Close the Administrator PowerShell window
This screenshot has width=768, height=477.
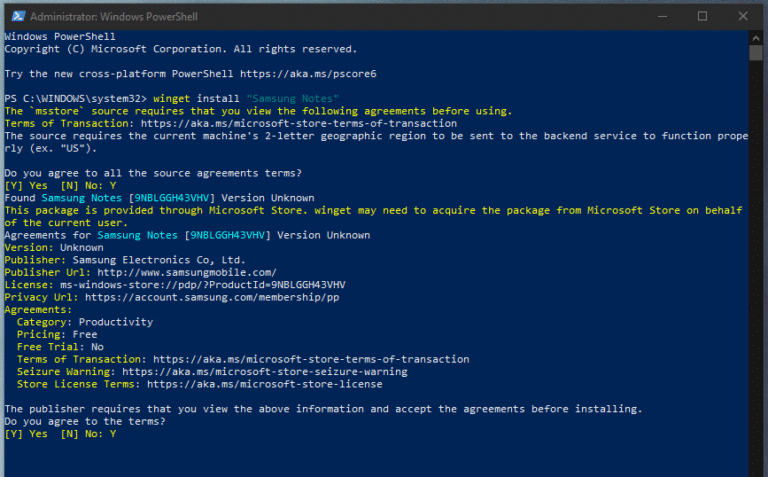coord(747,16)
